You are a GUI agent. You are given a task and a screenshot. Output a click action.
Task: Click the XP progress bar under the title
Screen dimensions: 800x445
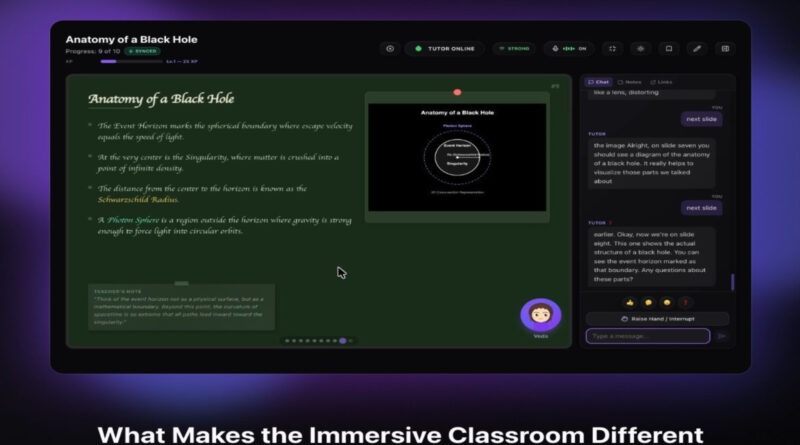tap(131, 61)
